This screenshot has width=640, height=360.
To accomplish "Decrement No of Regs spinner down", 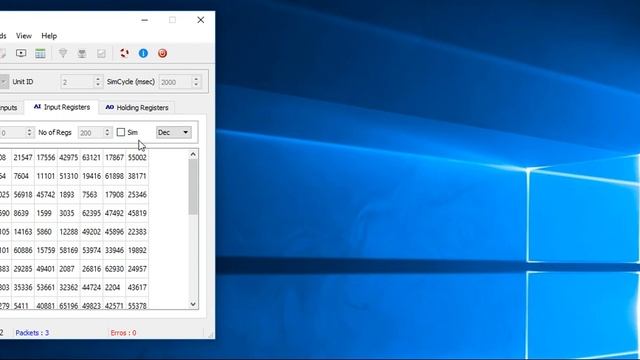I will click(107, 136).
